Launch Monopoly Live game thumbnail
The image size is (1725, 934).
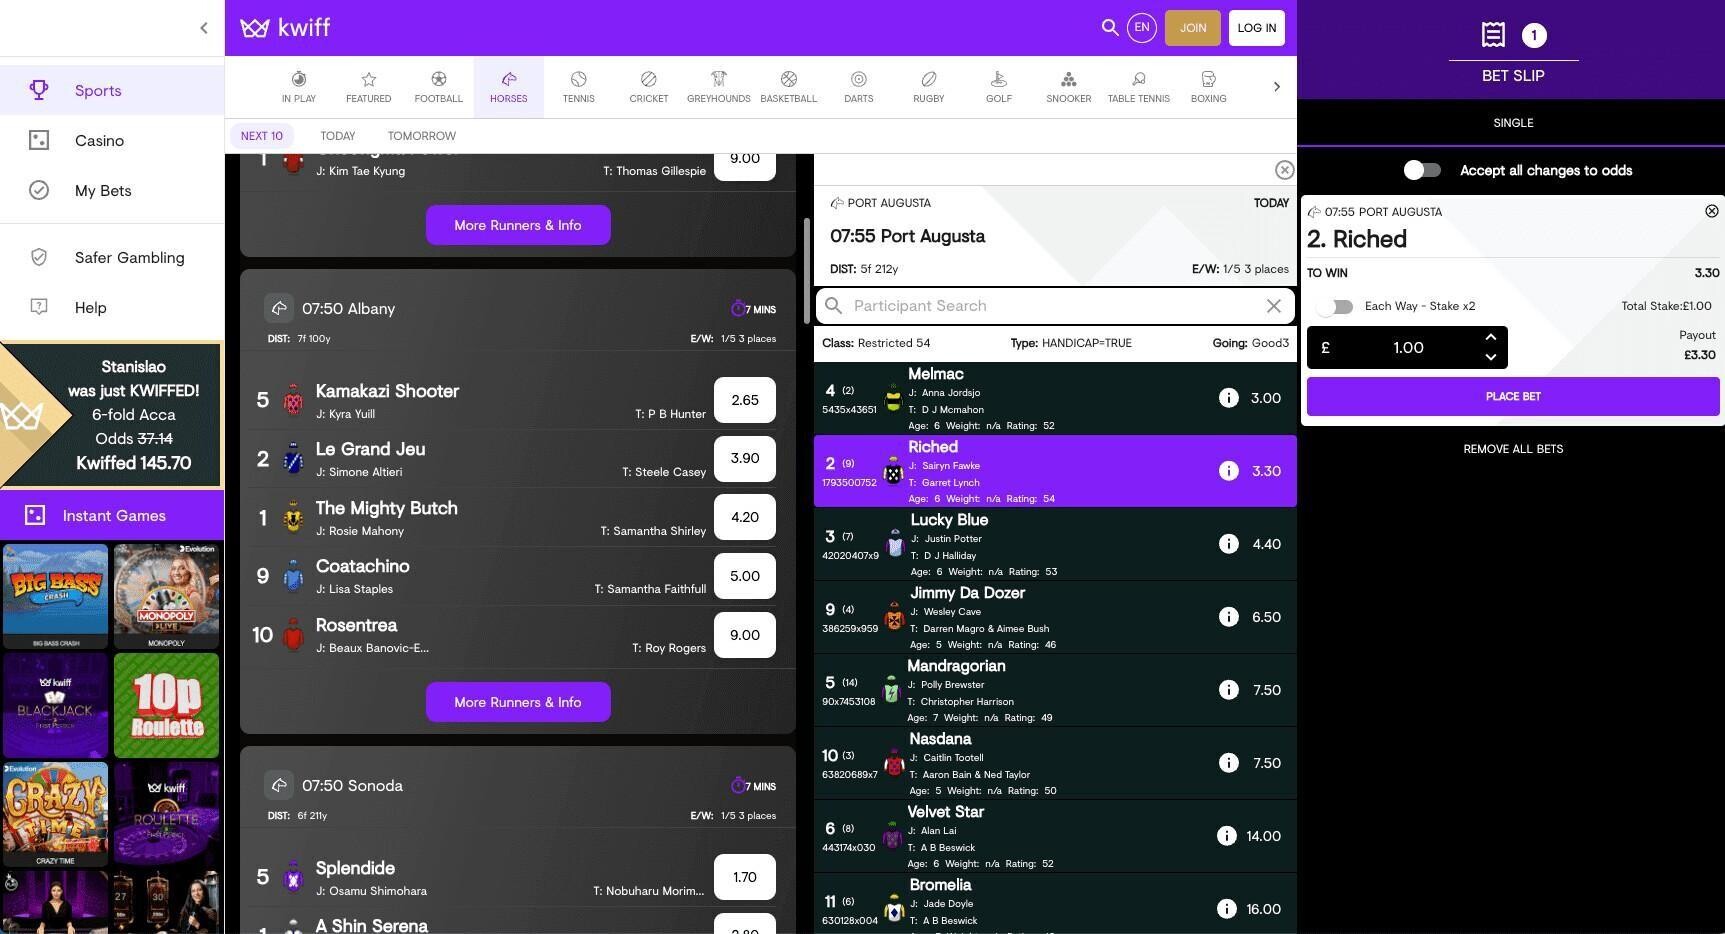pos(166,596)
